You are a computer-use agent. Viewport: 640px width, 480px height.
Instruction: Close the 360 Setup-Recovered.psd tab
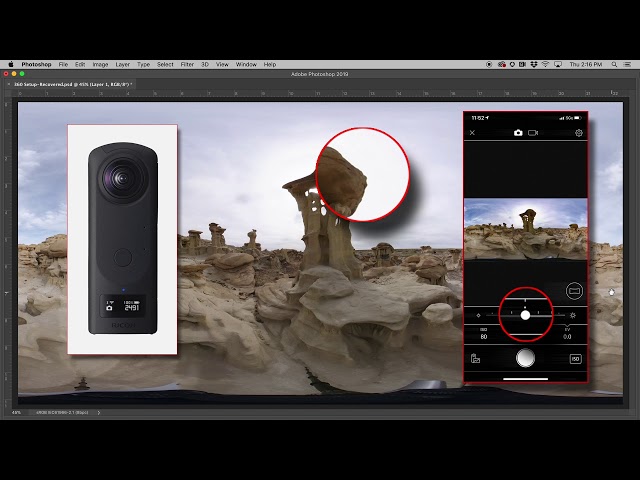point(9,84)
